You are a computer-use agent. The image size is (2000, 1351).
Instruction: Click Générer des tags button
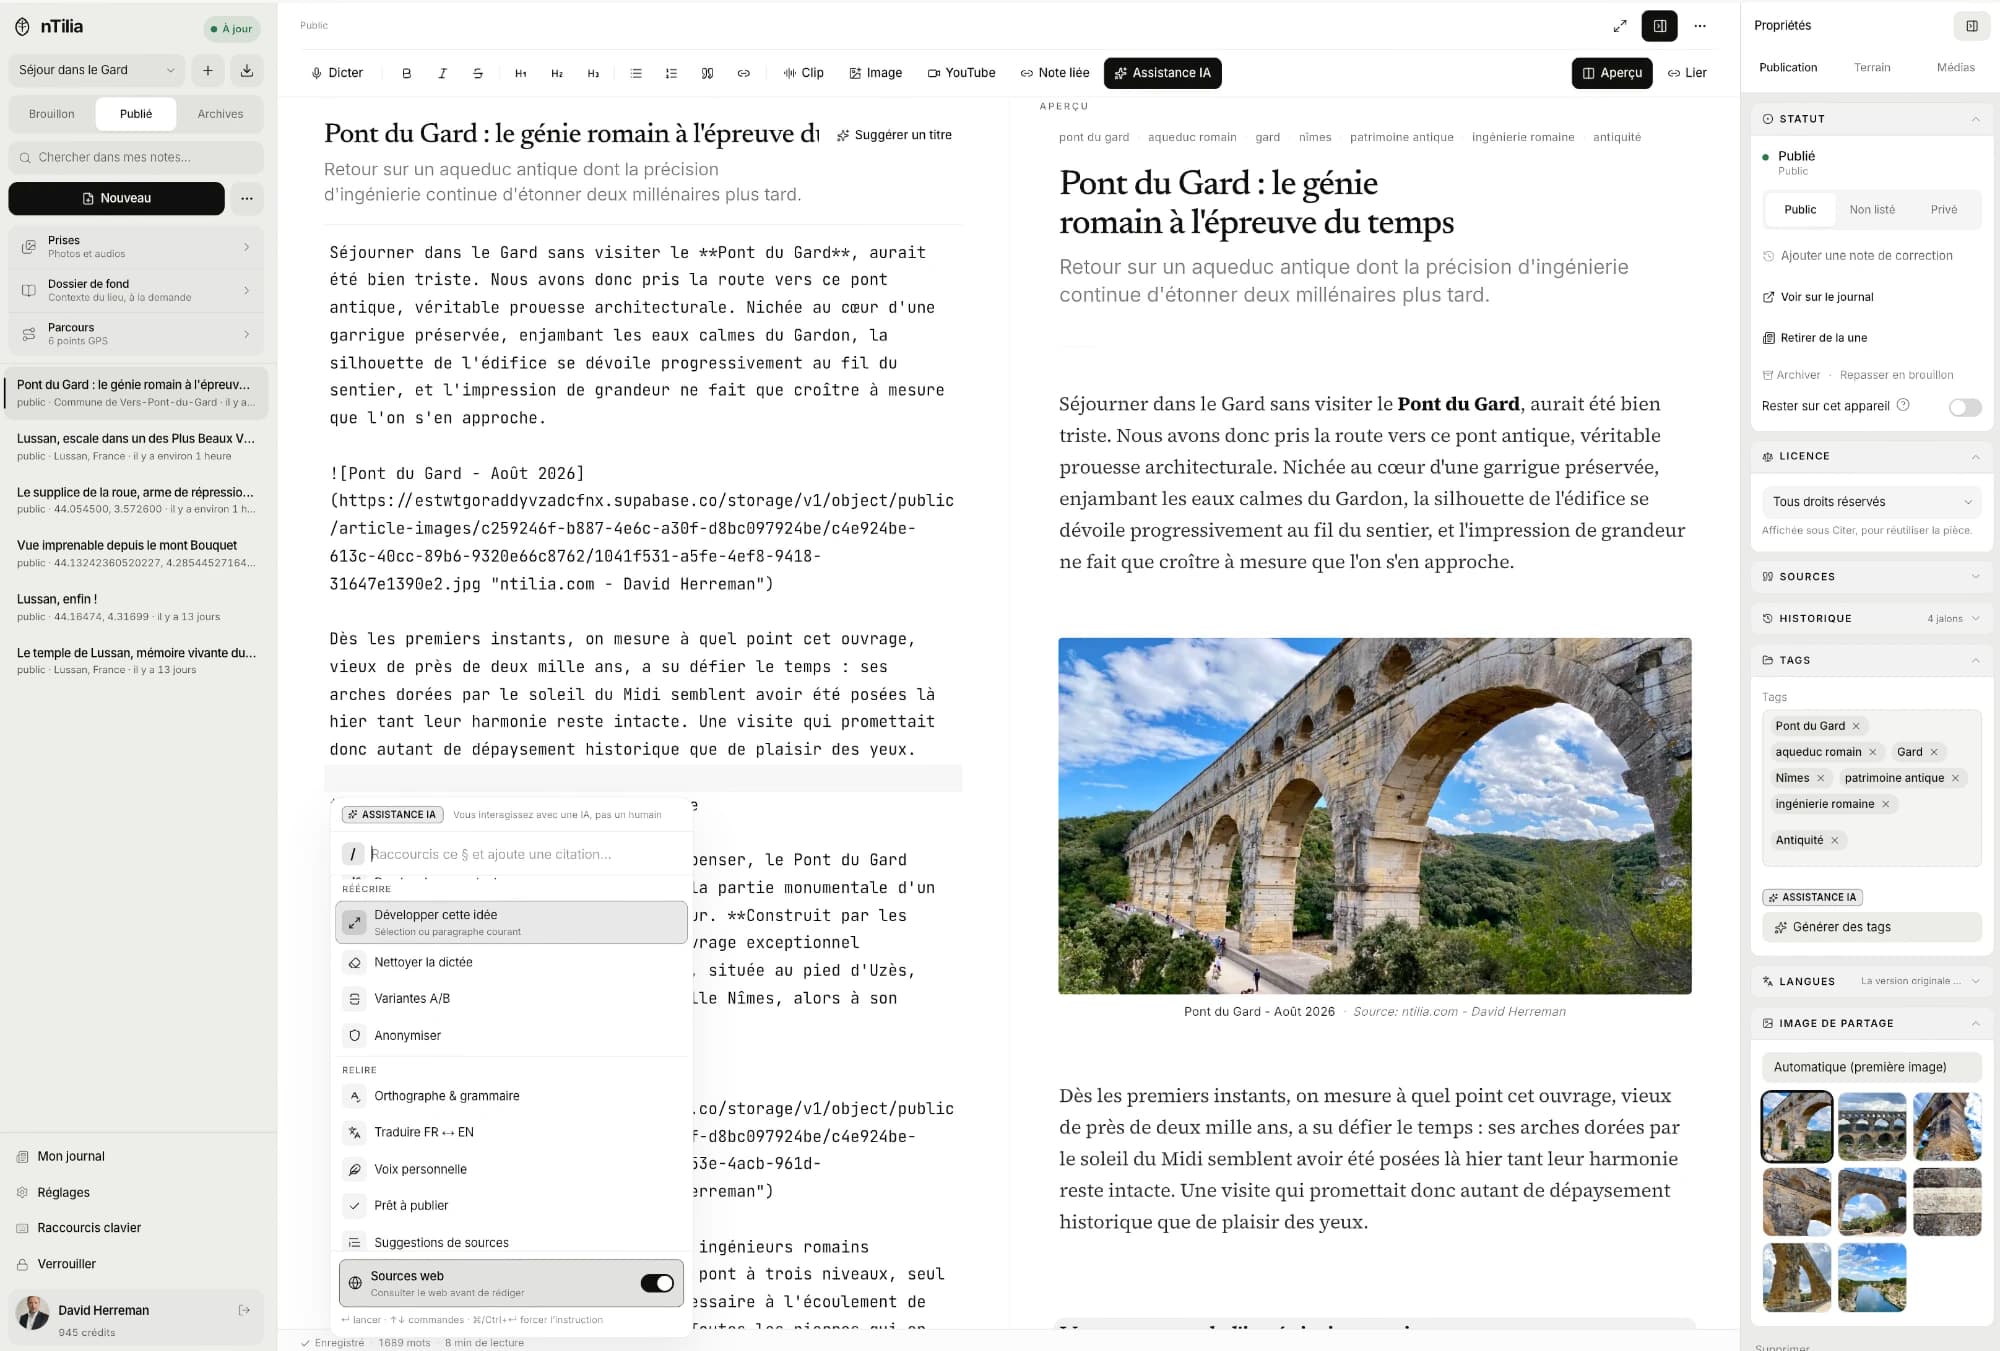[x=1872, y=927]
